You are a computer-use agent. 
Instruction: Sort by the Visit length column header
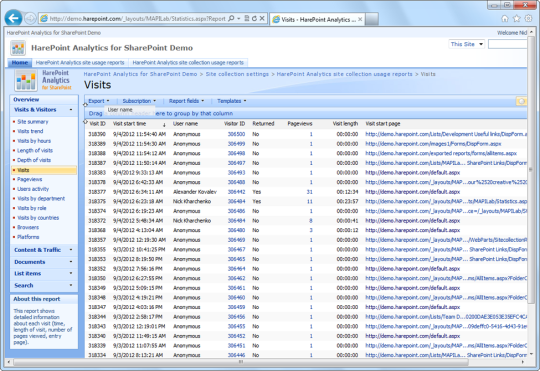(x=345, y=124)
